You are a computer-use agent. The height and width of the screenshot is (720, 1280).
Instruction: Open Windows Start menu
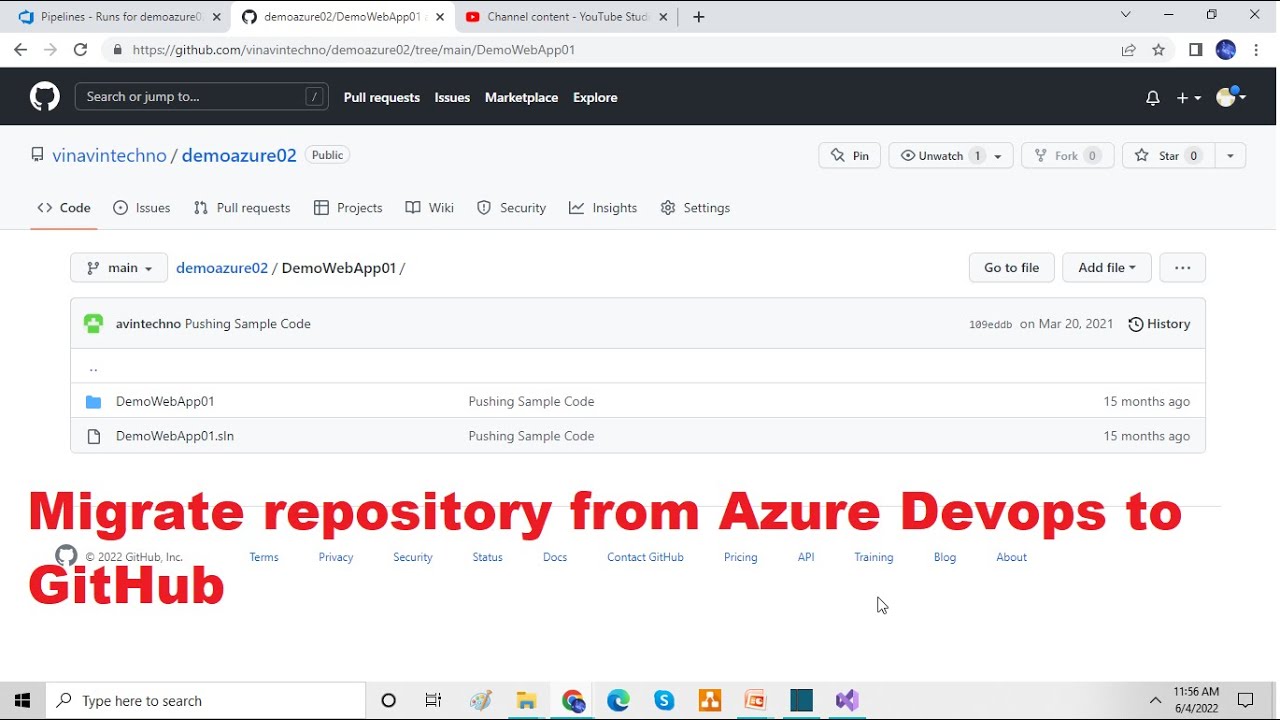(x=23, y=701)
